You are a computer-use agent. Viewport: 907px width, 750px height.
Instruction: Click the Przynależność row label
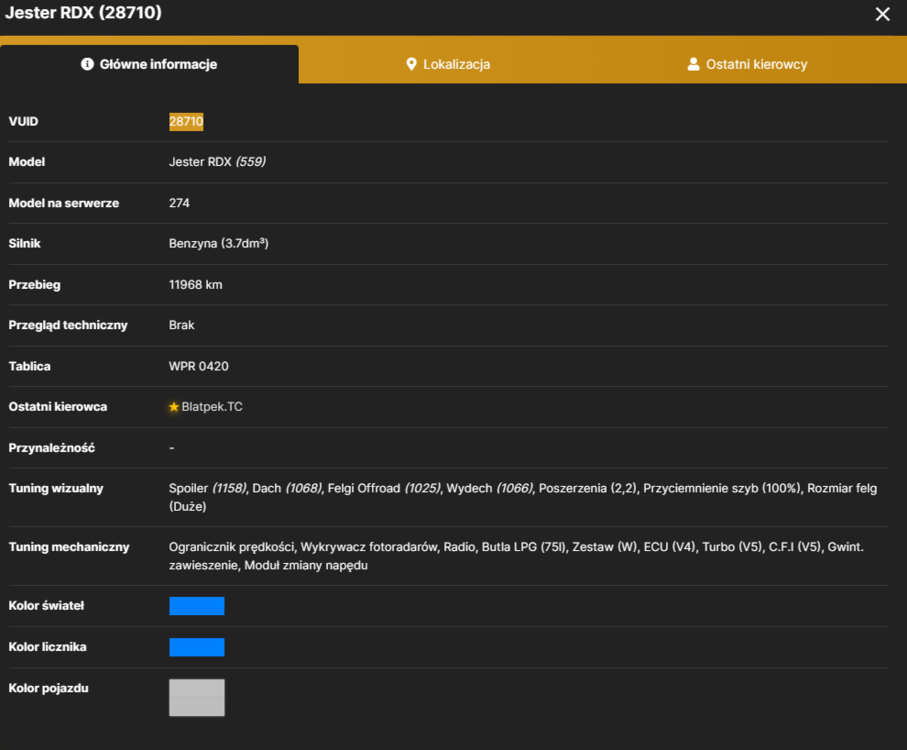[51, 448]
